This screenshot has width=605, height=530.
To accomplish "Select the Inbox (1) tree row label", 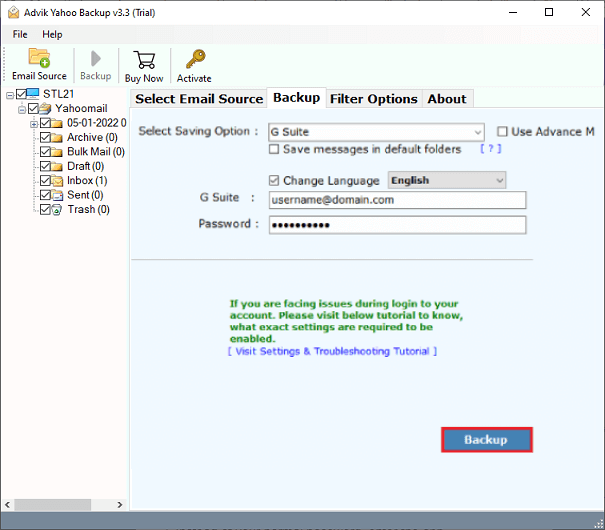I will point(87,181).
